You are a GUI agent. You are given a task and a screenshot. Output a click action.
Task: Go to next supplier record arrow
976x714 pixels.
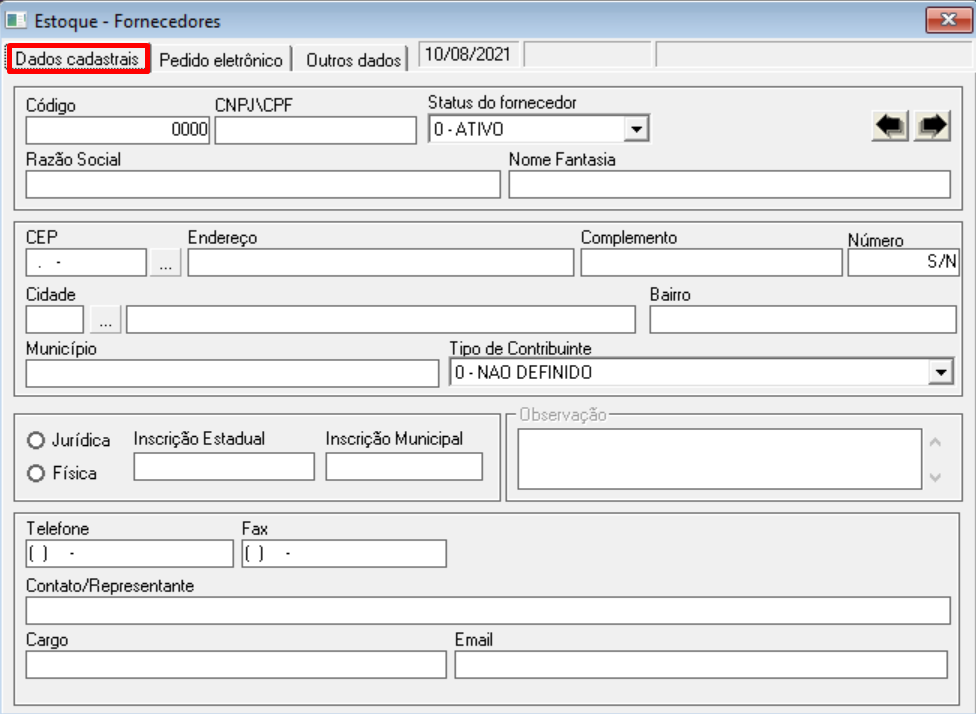tap(932, 126)
